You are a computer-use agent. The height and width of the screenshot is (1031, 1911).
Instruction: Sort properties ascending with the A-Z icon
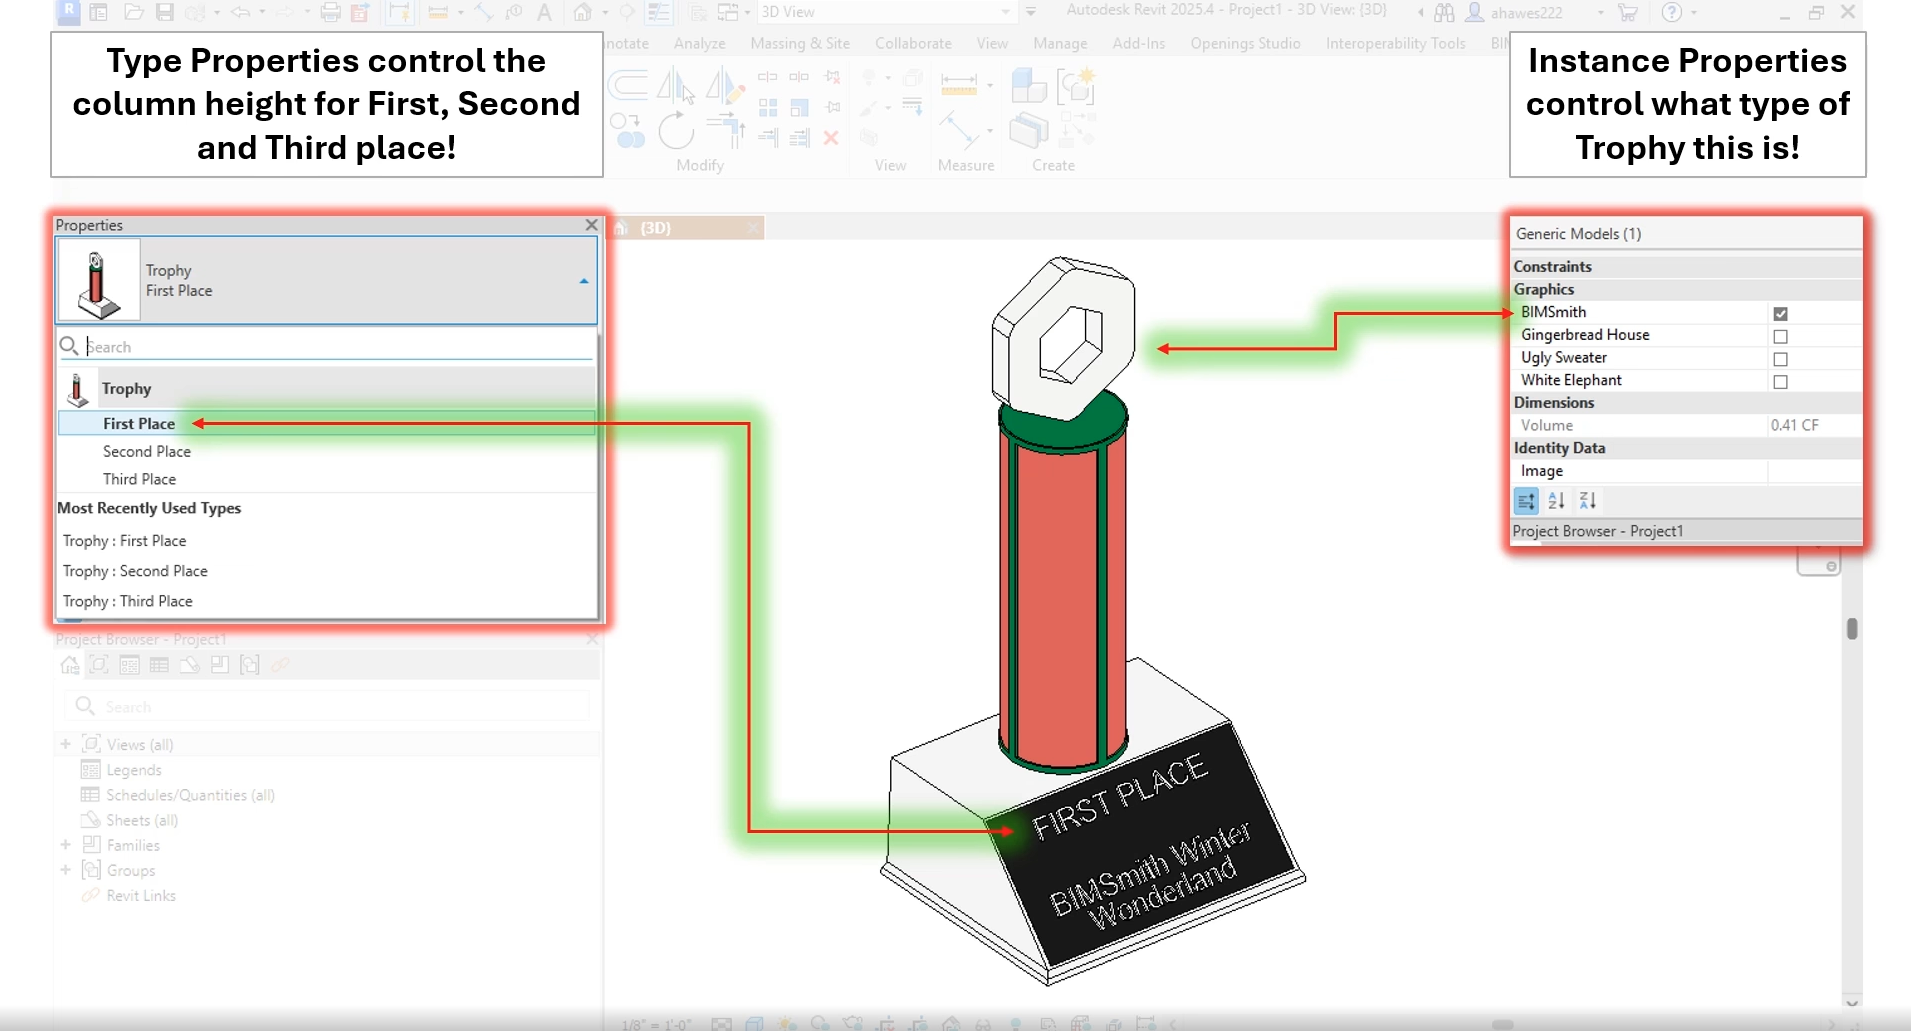[1556, 501]
